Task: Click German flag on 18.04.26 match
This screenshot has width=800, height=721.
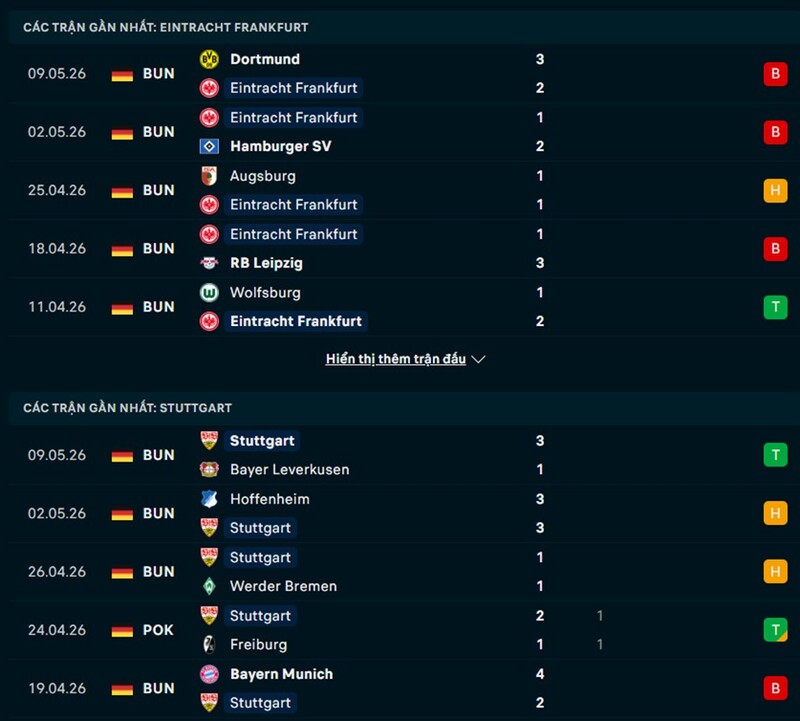Action: [x=122, y=250]
